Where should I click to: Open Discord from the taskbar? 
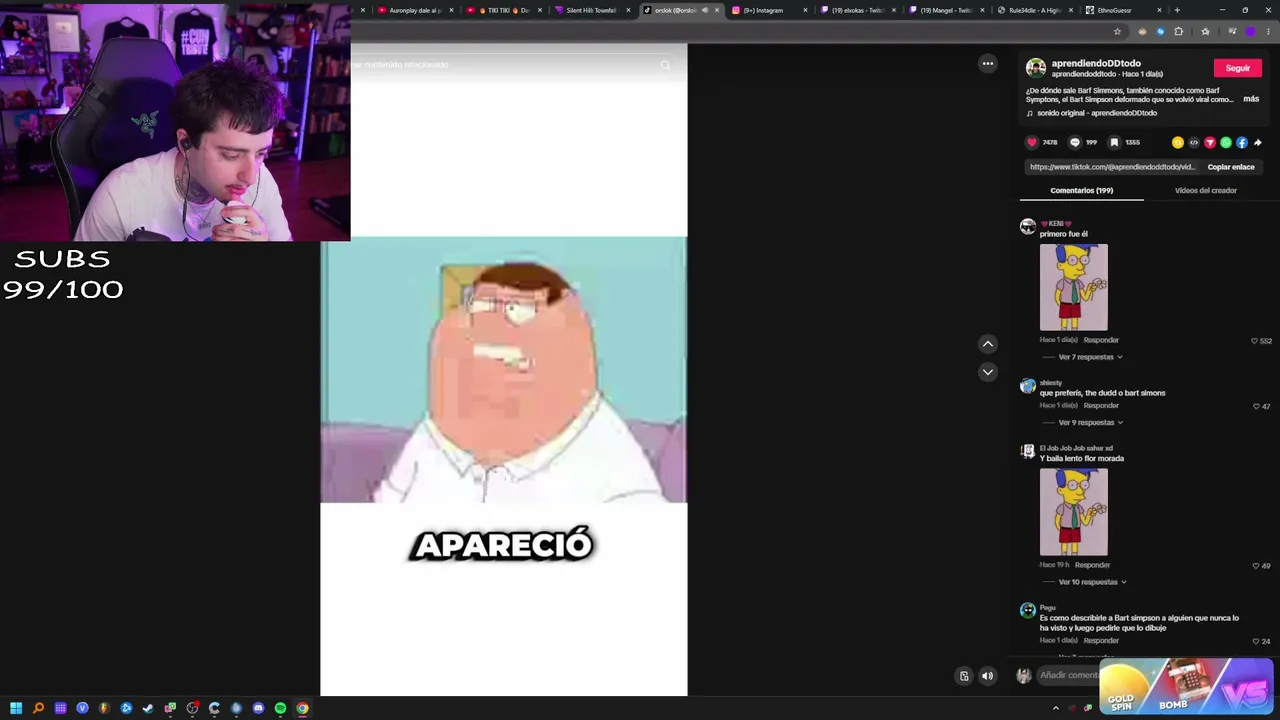point(258,708)
